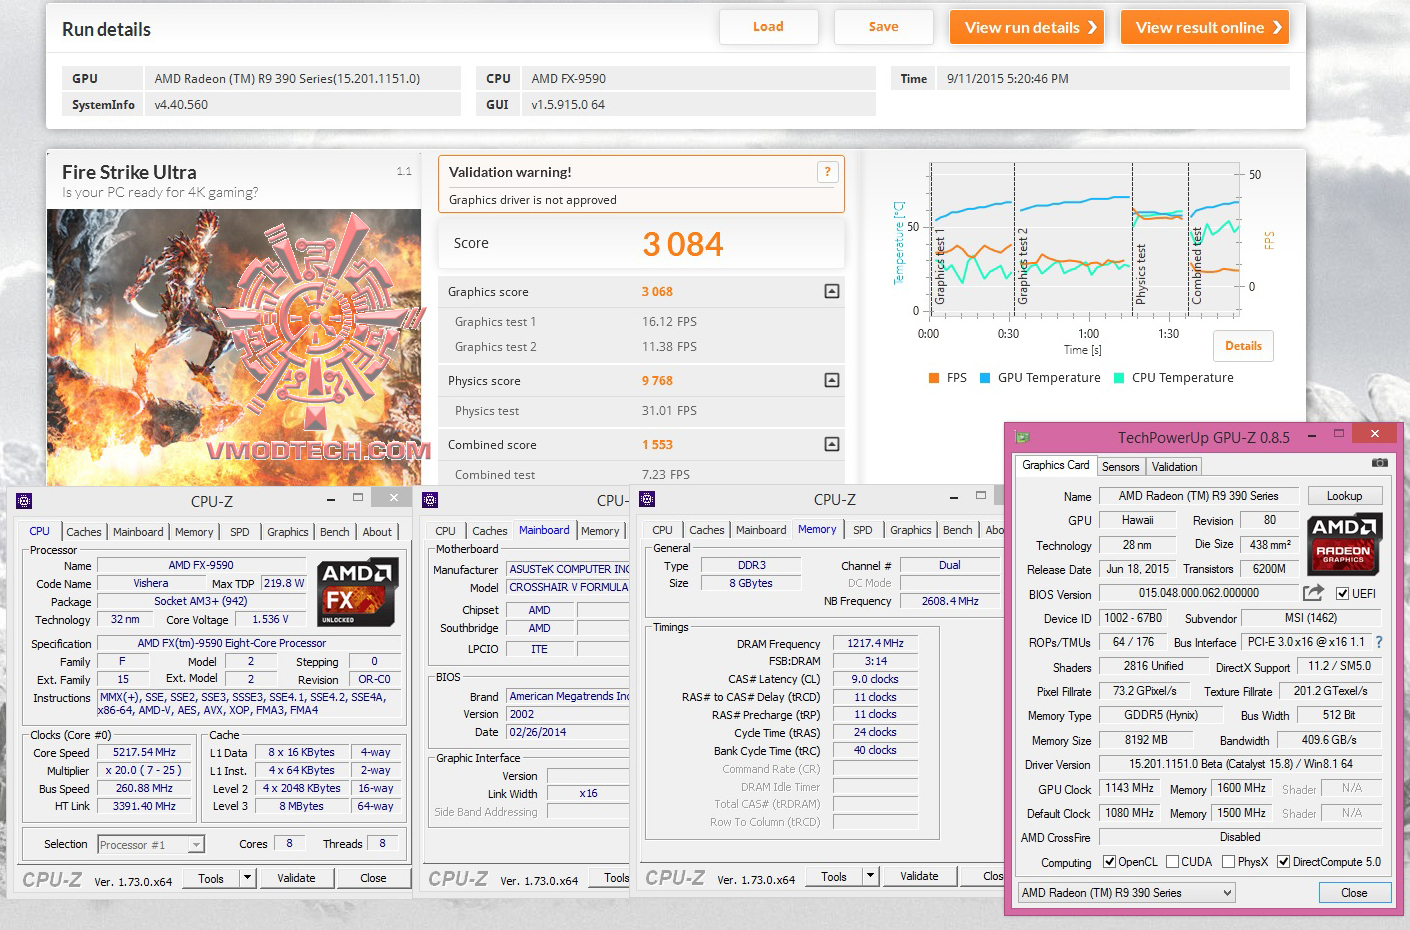Enable the PhysX checkbox
Image resolution: width=1410 pixels, height=930 pixels.
pyautogui.click(x=1228, y=862)
